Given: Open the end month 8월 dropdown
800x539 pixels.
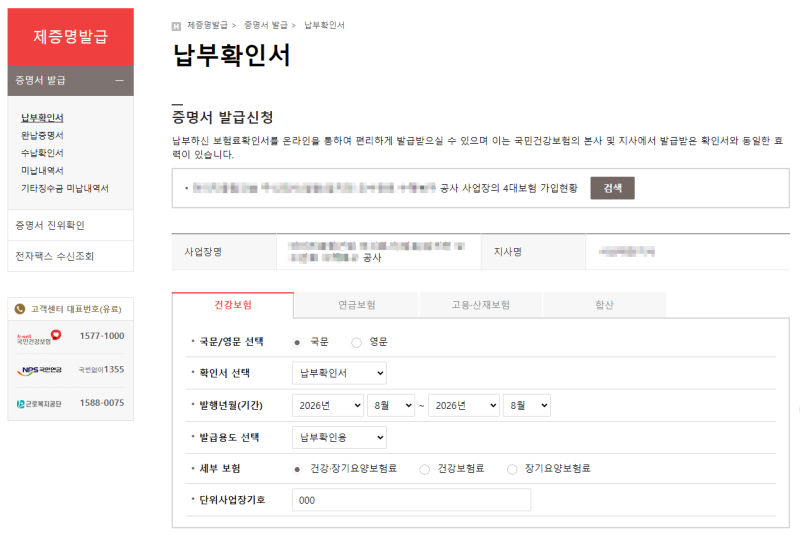Looking at the screenshot, I should [x=527, y=405].
